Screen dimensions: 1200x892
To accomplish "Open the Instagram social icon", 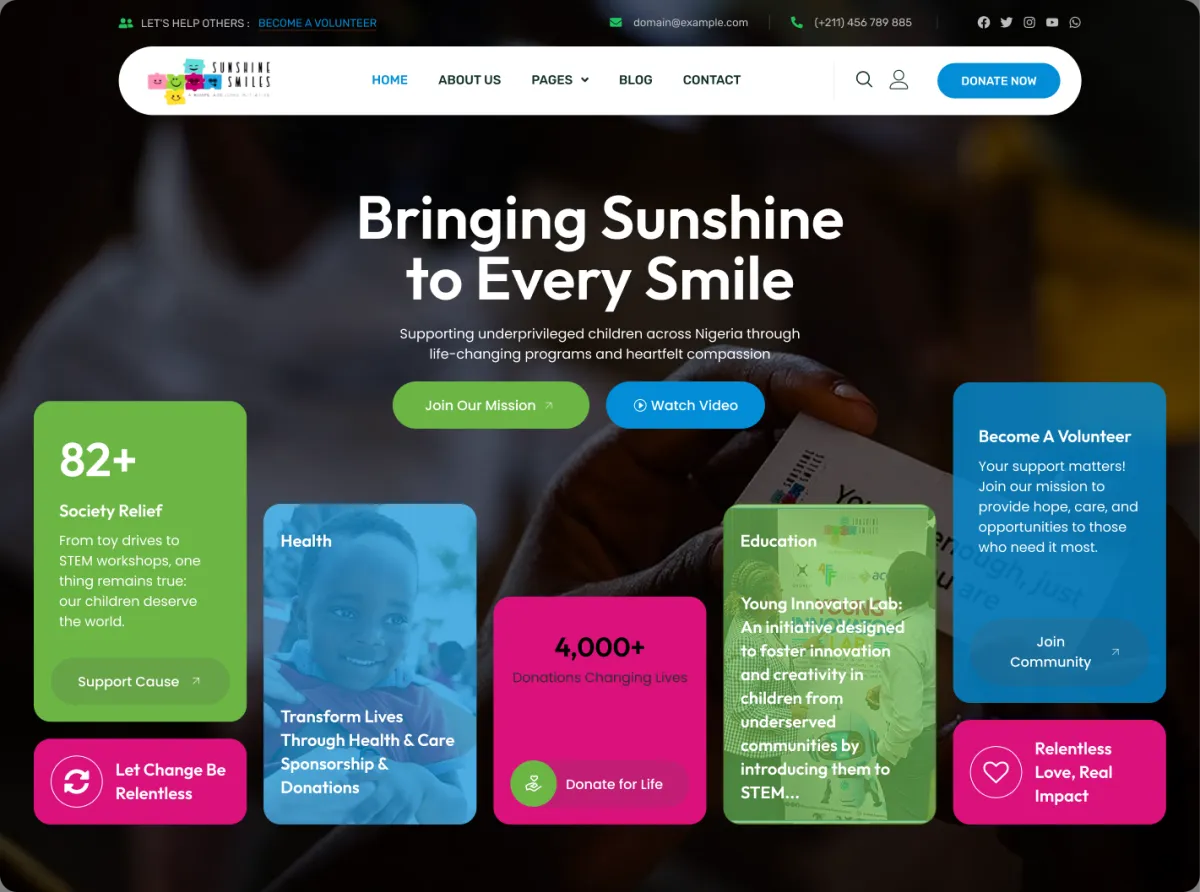I will click(x=1029, y=22).
